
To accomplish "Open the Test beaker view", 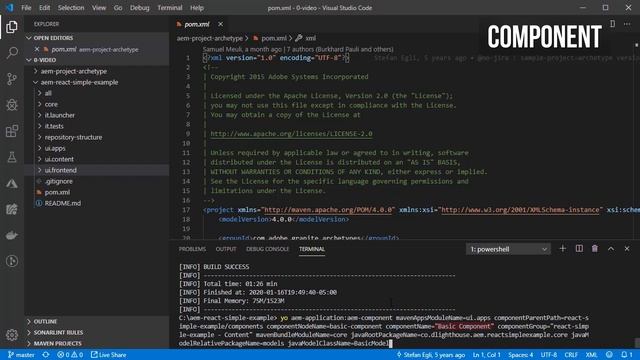I will tap(12, 157).
